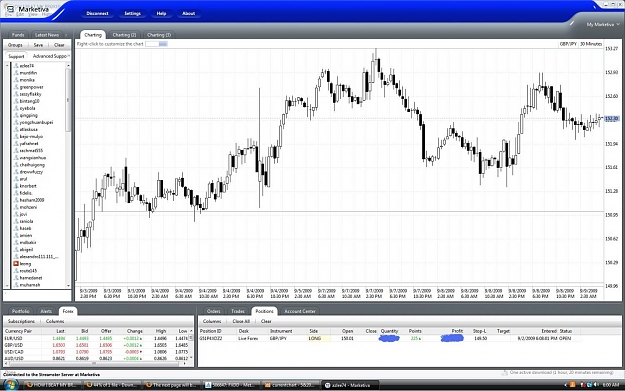Screen dimensions: 625x391
Task: Click the orange system tray icon
Action: pos(573,385)
